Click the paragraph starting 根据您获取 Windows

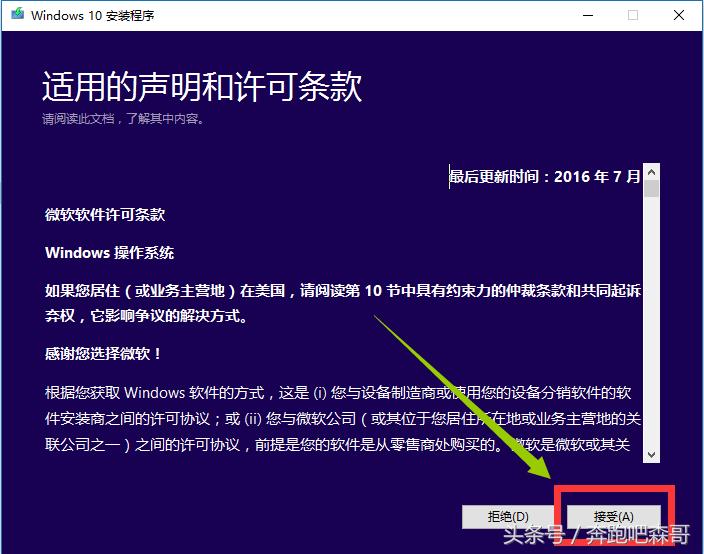(x=343, y=418)
